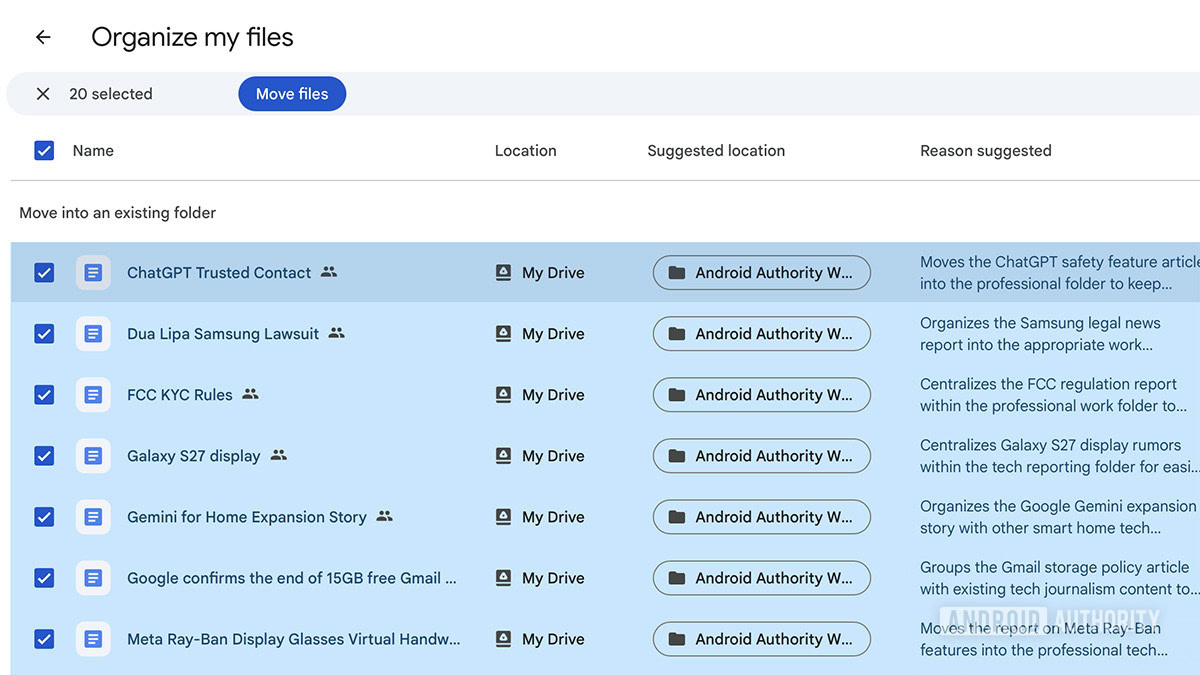Click the Reason suggested column header
This screenshot has width=1200, height=675.
986,151
